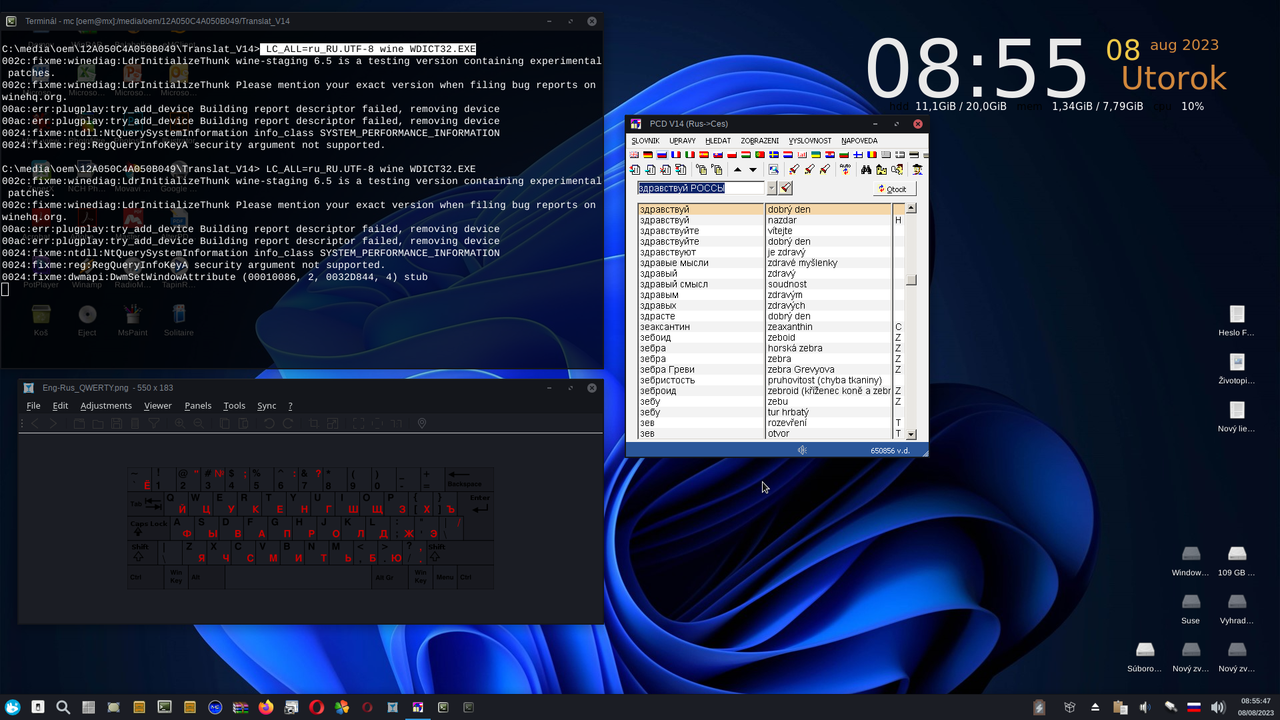Select the German flag language in PCD
Screen dimensions: 1280x720
648,155
